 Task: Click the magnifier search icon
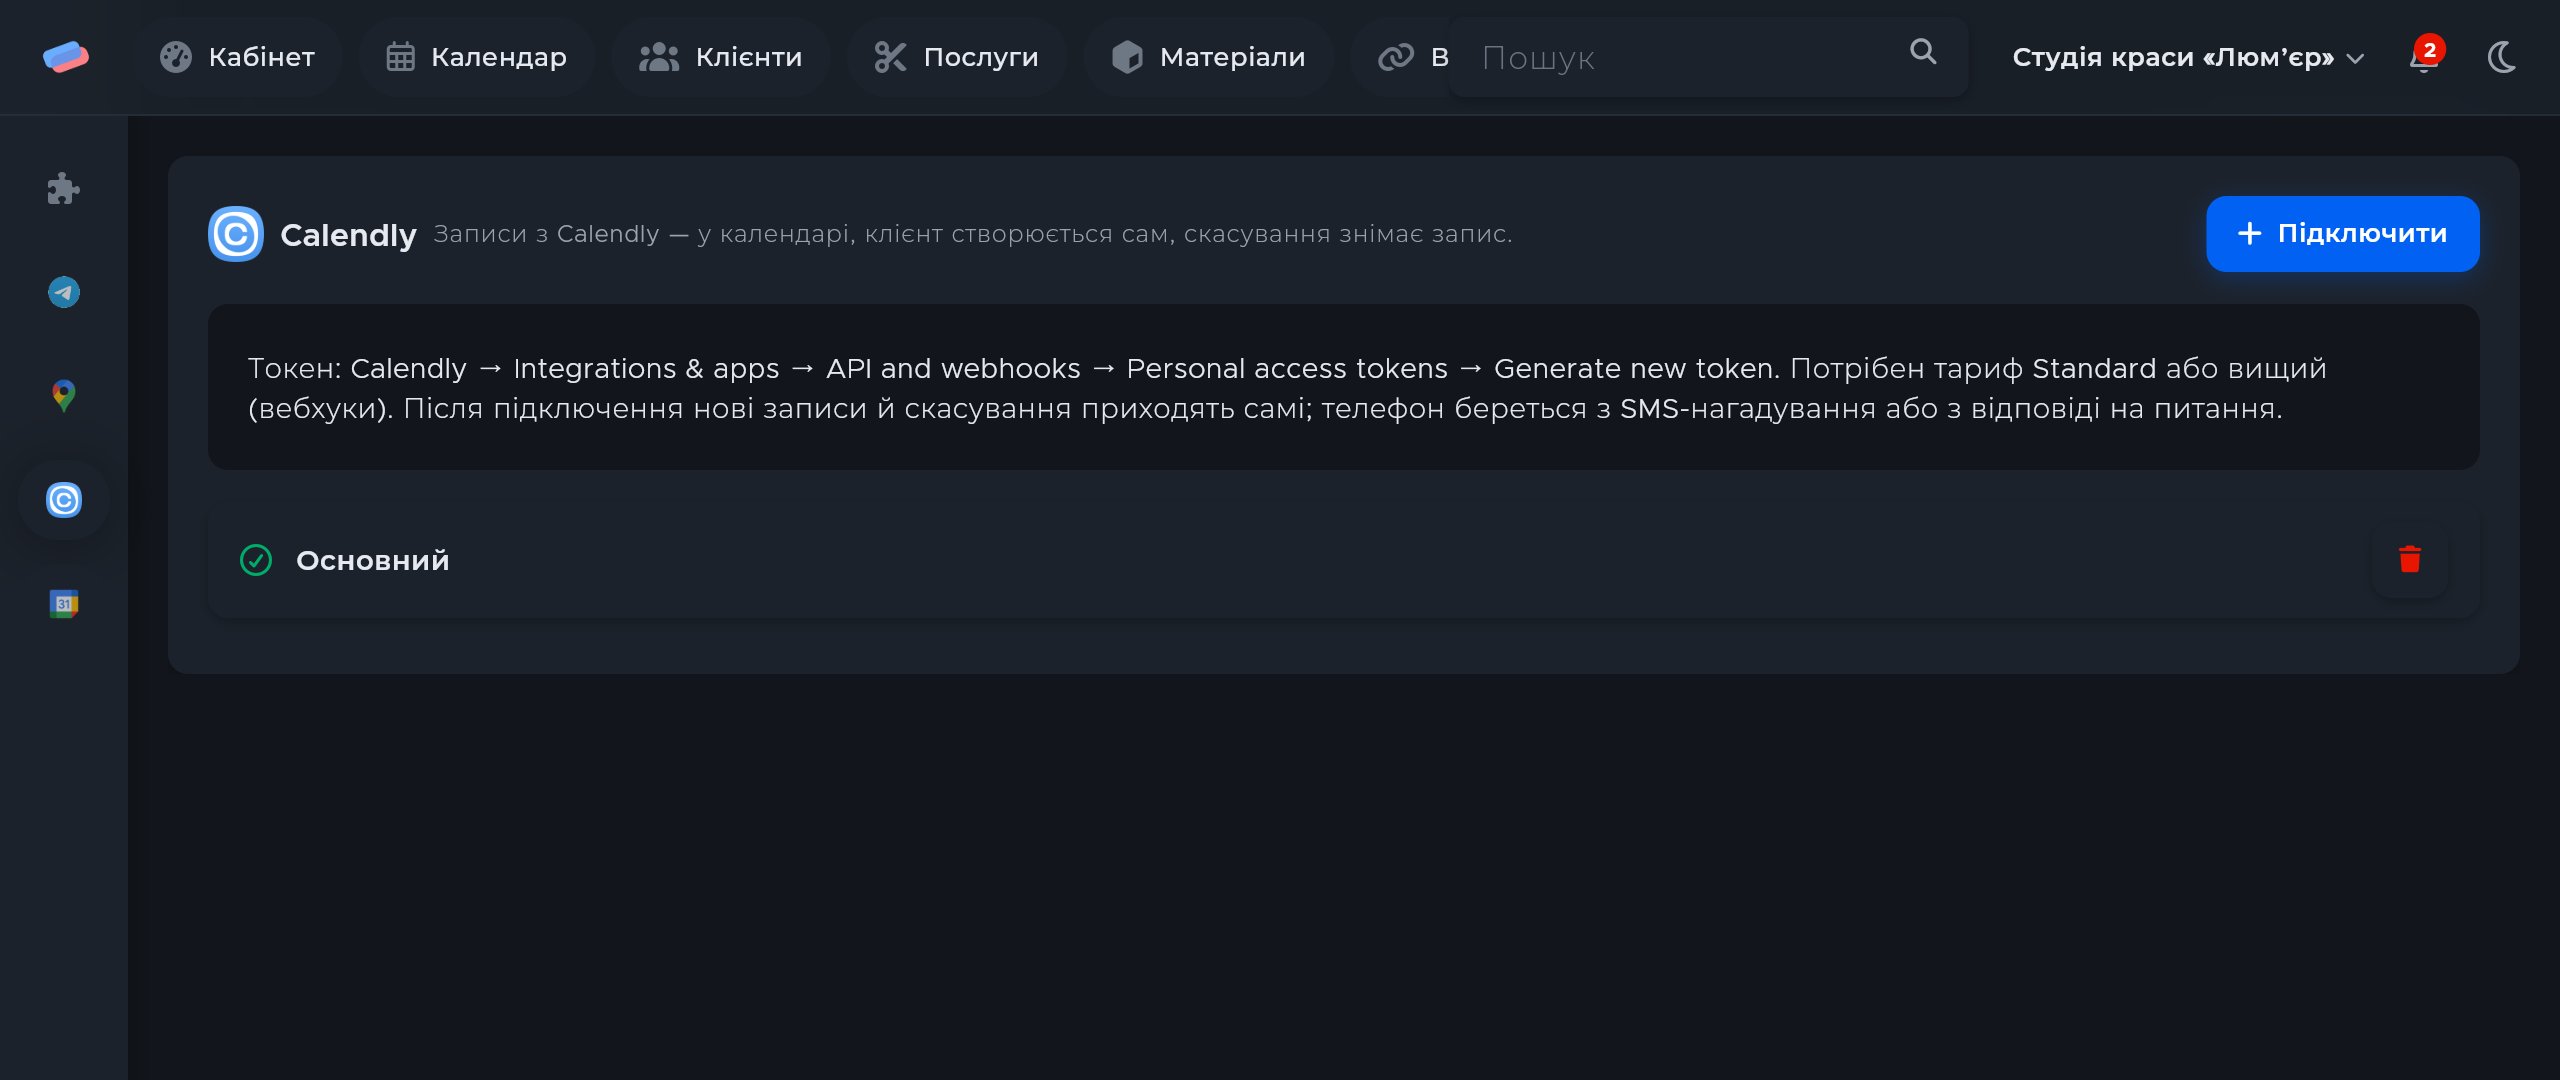pyautogui.click(x=1922, y=51)
